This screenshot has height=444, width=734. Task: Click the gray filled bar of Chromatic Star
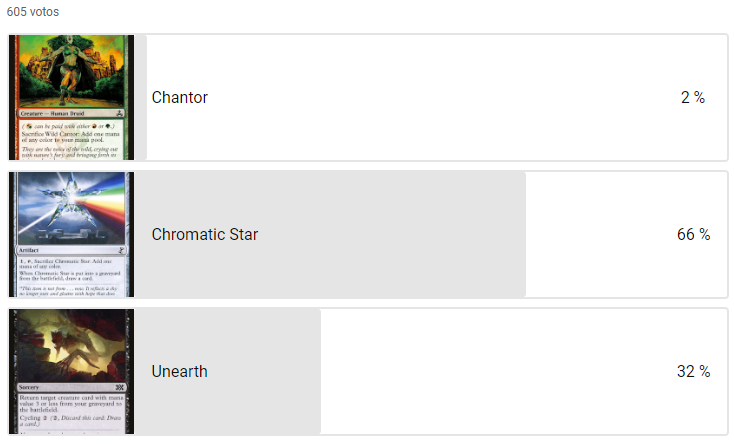click(330, 234)
